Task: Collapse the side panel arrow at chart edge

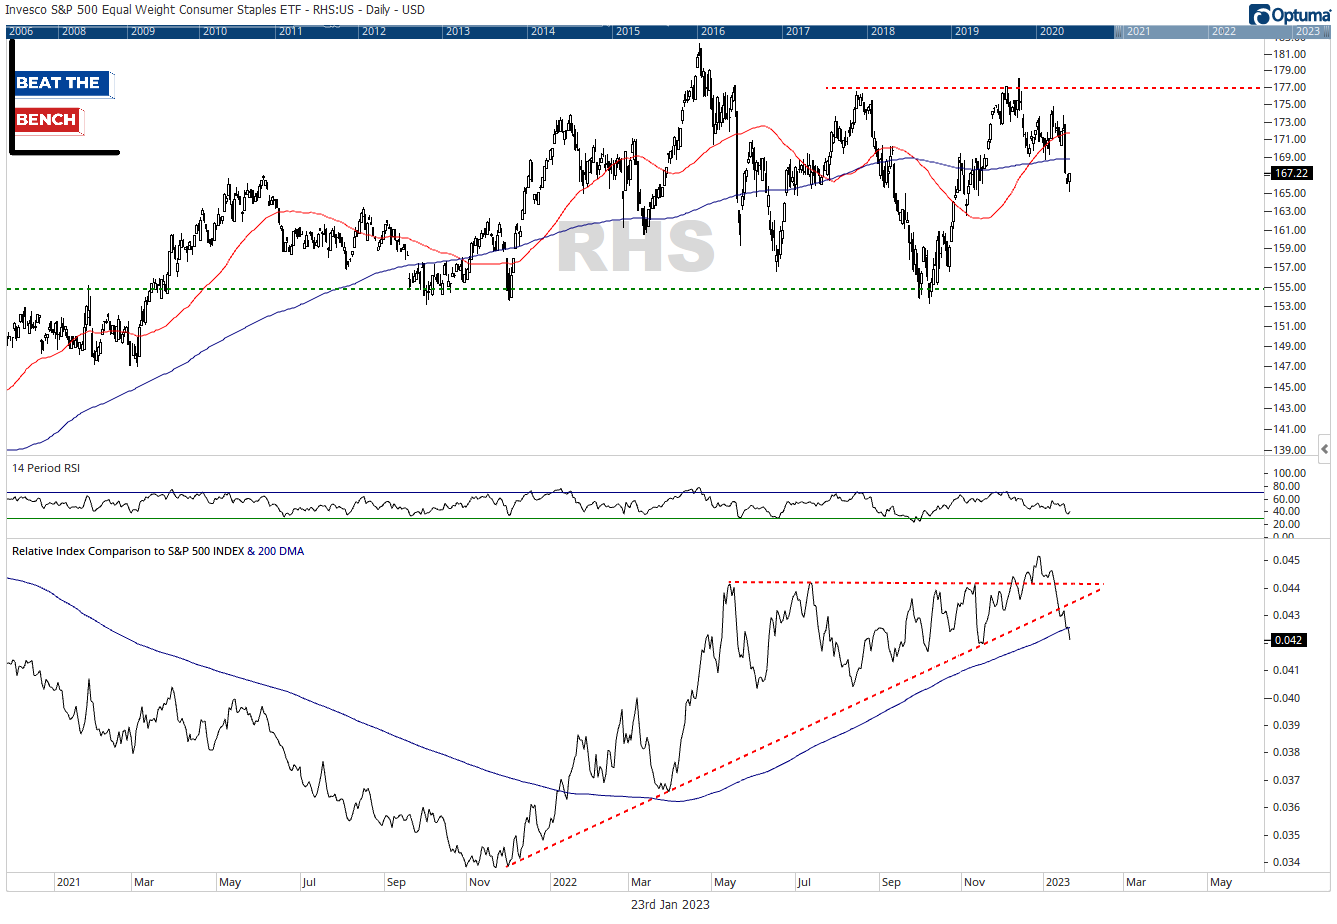Action: coord(1324,448)
